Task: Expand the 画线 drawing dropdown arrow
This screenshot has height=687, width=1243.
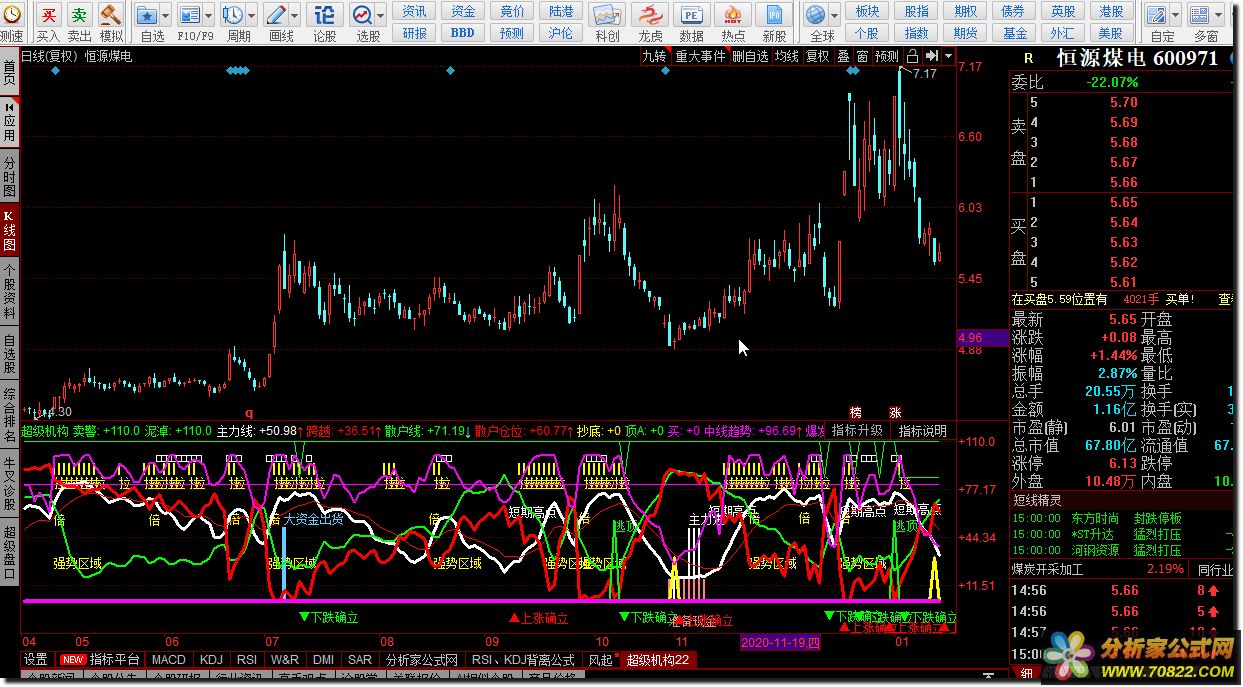Action: [x=294, y=16]
